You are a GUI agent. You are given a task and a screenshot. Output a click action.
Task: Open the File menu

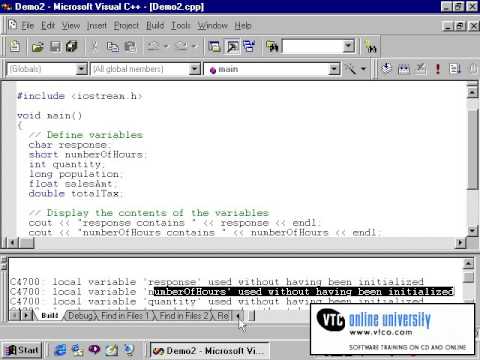pyautogui.click(x=28, y=26)
